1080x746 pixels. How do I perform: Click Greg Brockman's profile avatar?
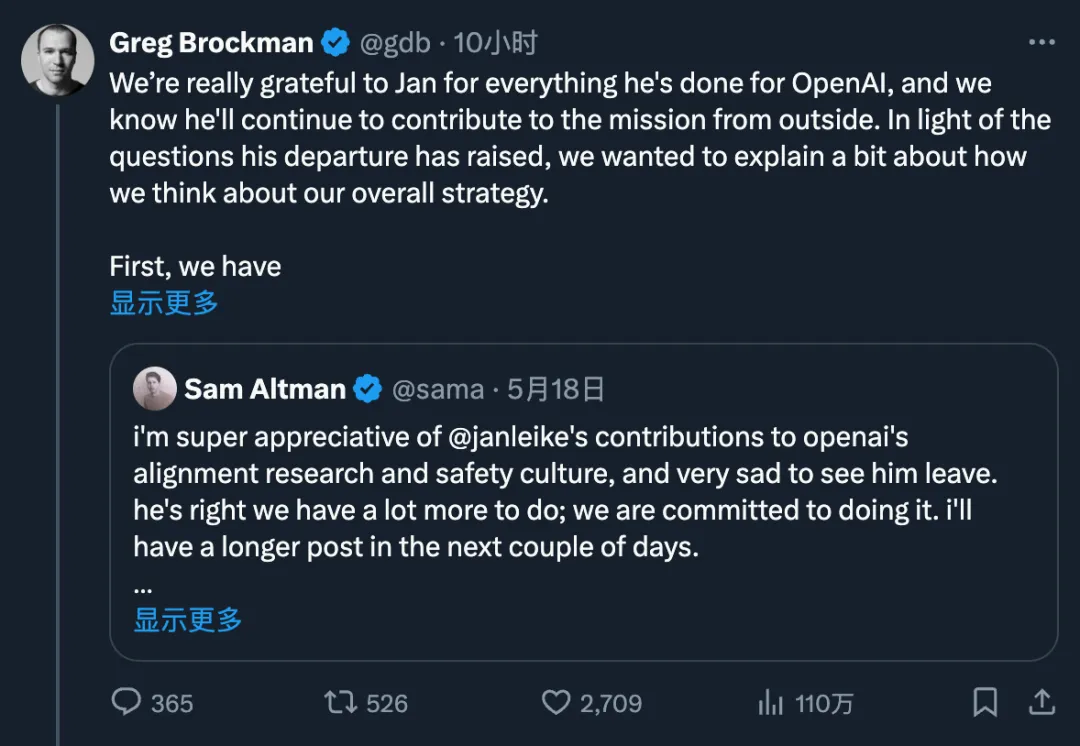[57, 60]
